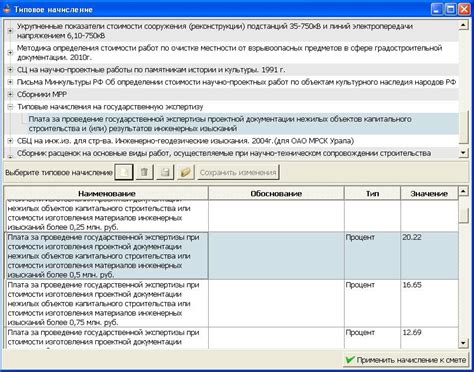Screen dimensions: 474x372
Task: Click the disabled Сохранить изменения button
Action: [x=238, y=172]
